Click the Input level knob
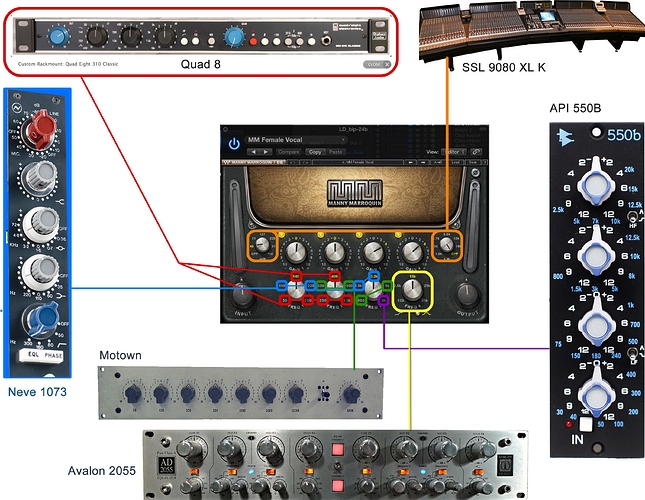 pyautogui.click(x=242, y=294)
